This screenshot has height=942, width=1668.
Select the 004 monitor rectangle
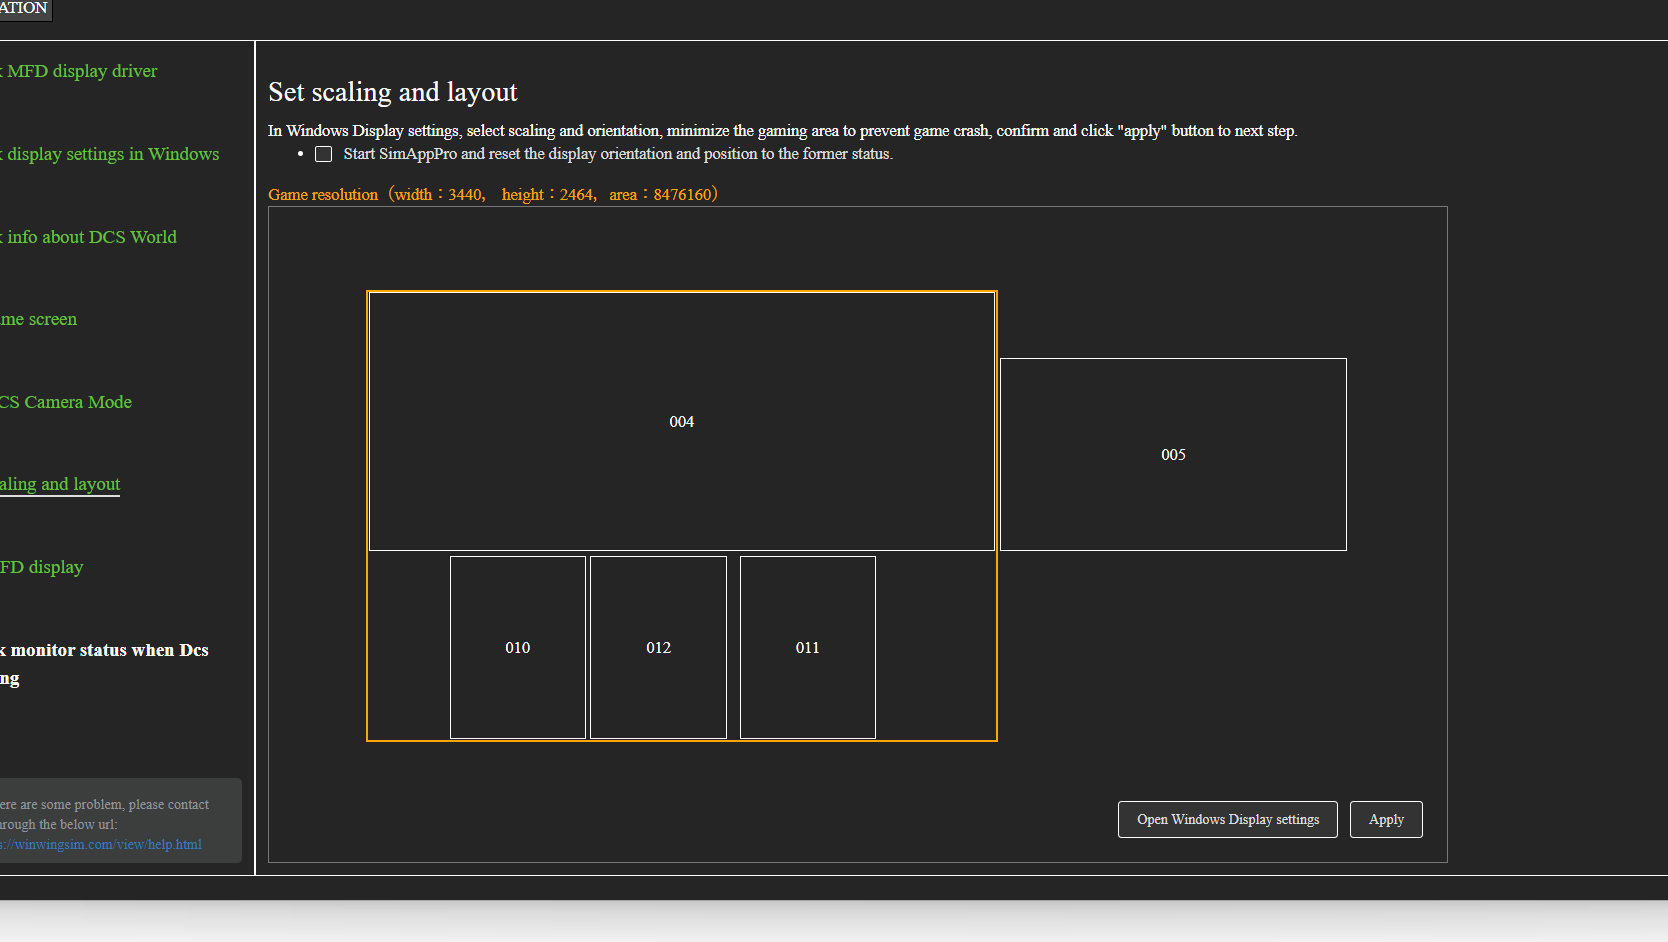(682, 421)
